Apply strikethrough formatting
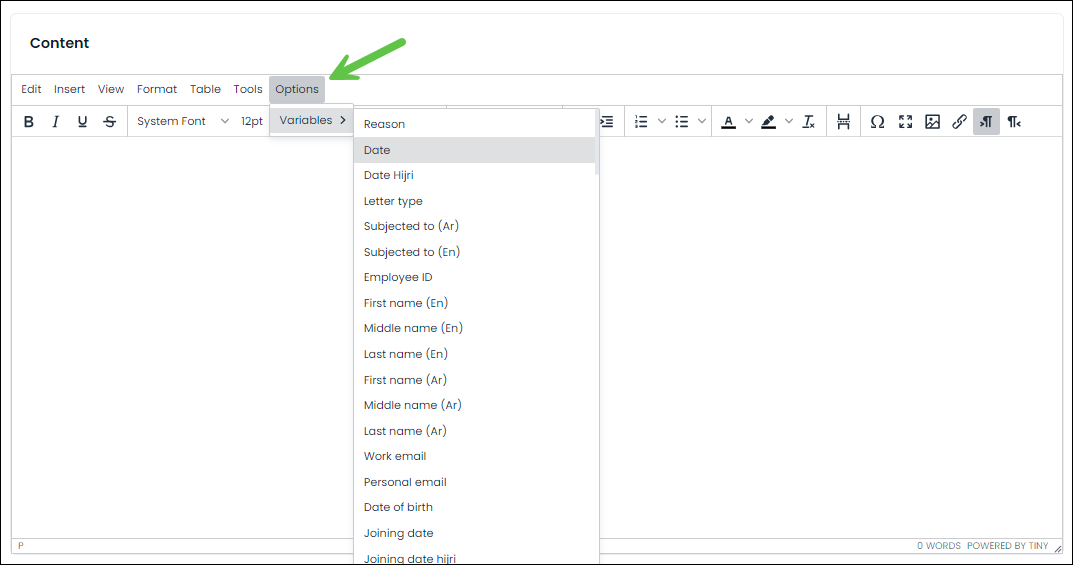 point(110,122)
